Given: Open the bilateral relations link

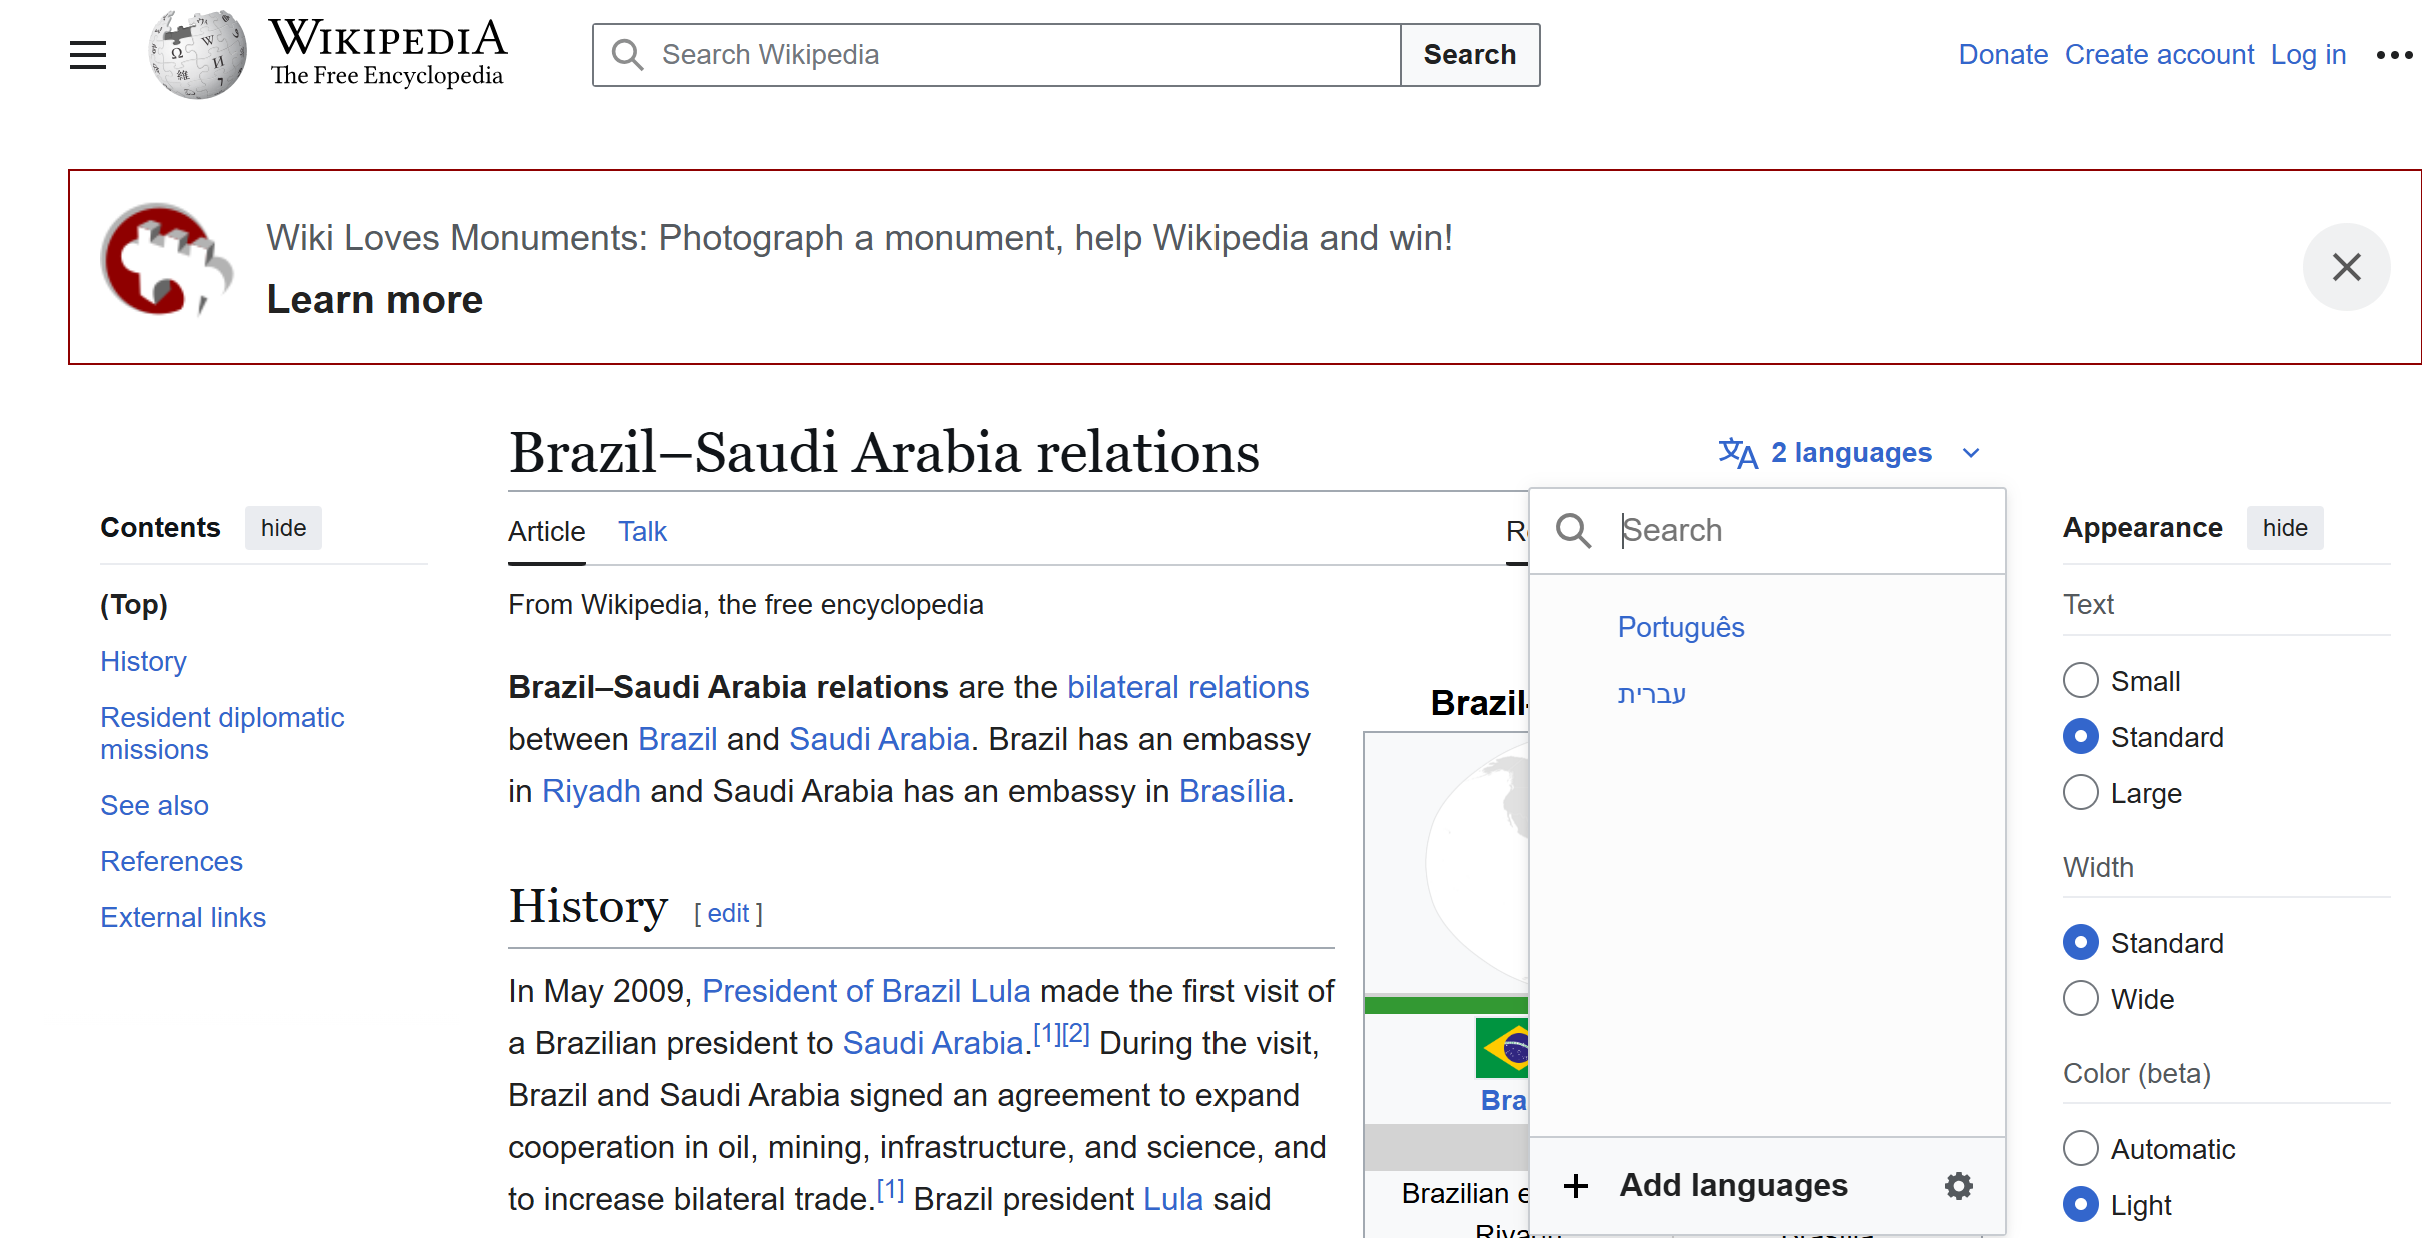Looking at the screenshot, I should click(1188, 687).
